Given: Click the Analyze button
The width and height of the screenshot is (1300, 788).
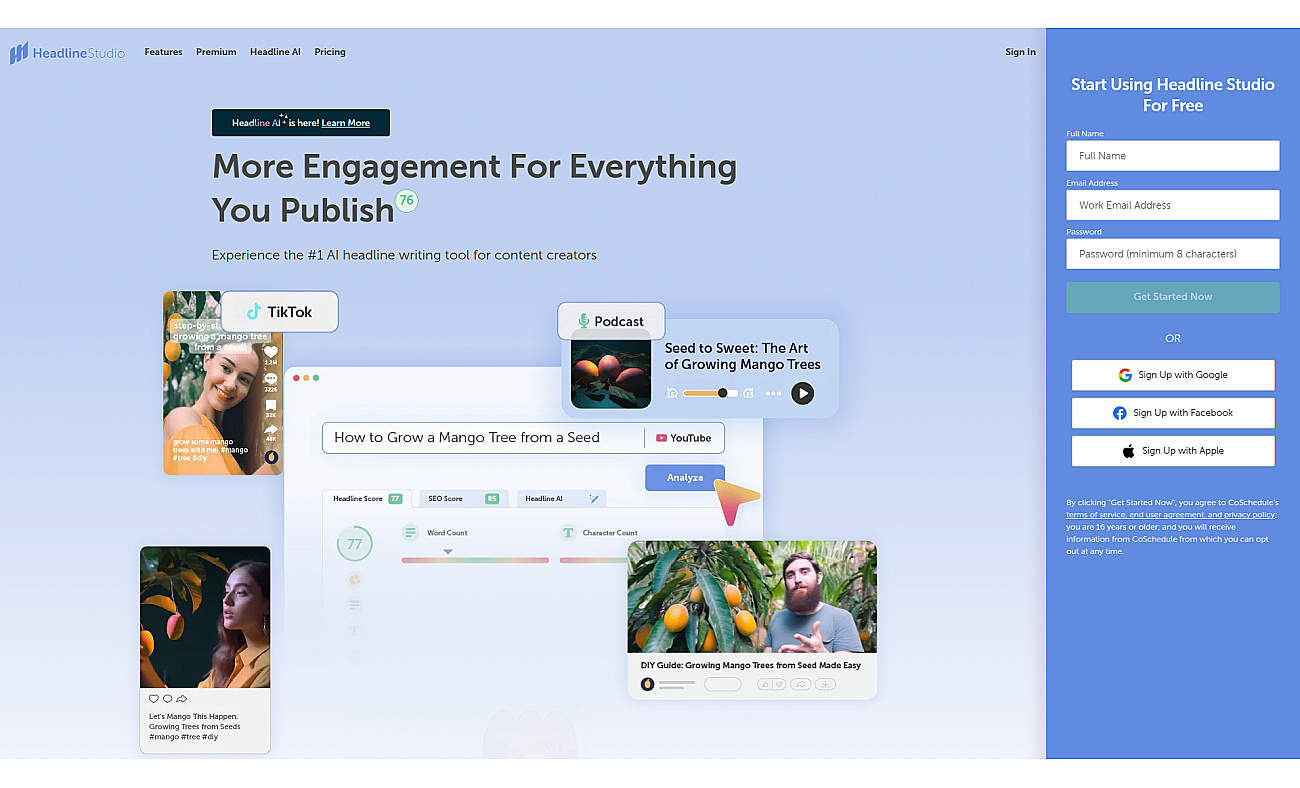Looking at the screenshot, I should click(x=685, y=477).
